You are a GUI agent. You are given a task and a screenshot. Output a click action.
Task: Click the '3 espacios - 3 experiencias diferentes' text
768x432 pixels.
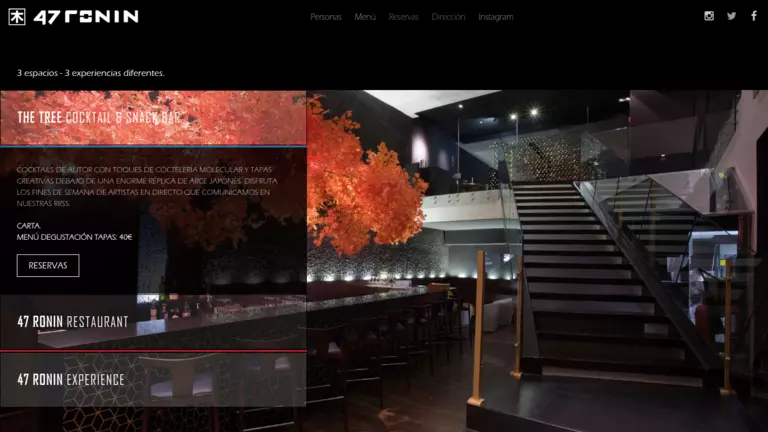pyautogui.click(x=91, y=73)
